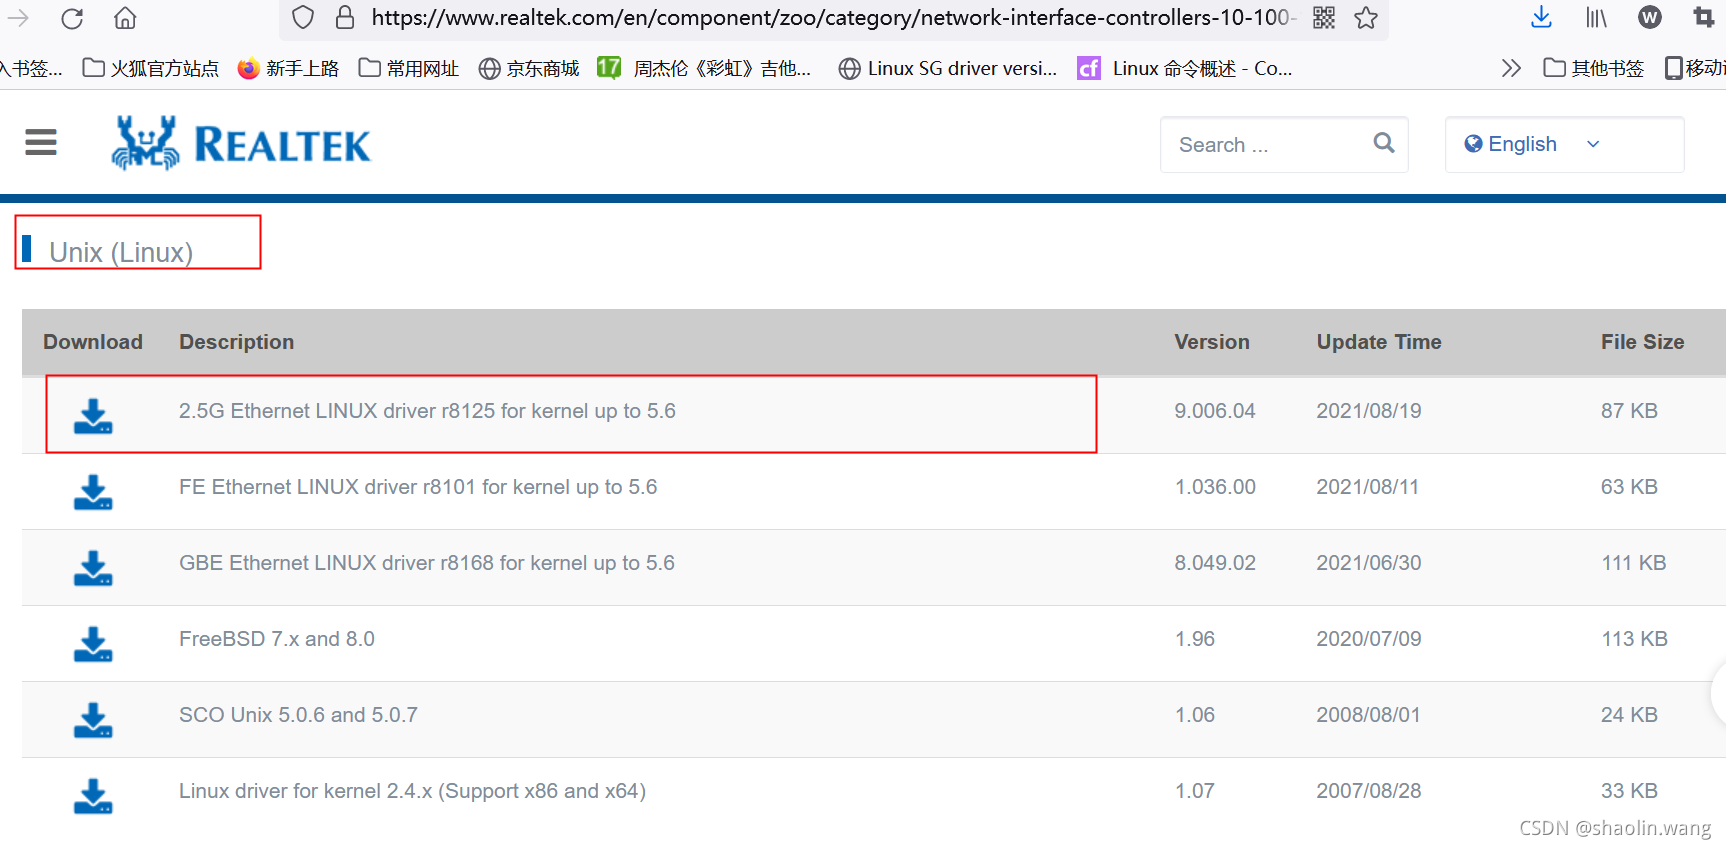Open the 常用网址 bookmark folder
The image size is (1726, 849).
tap(409, 68)
